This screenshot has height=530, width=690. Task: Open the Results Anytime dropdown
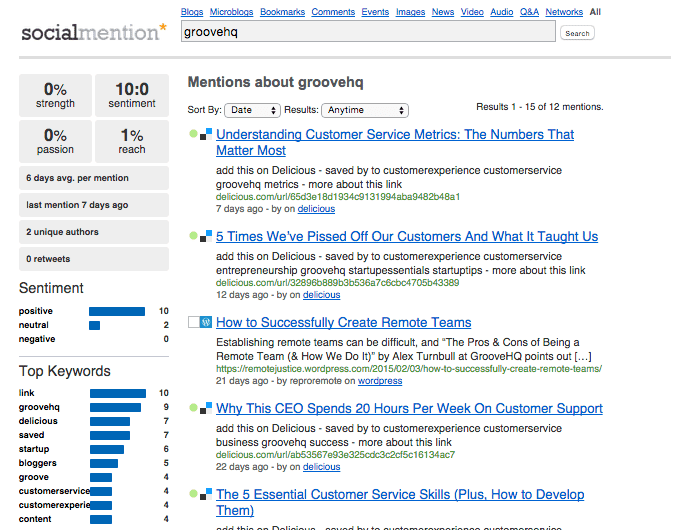[x=364, y=110]
